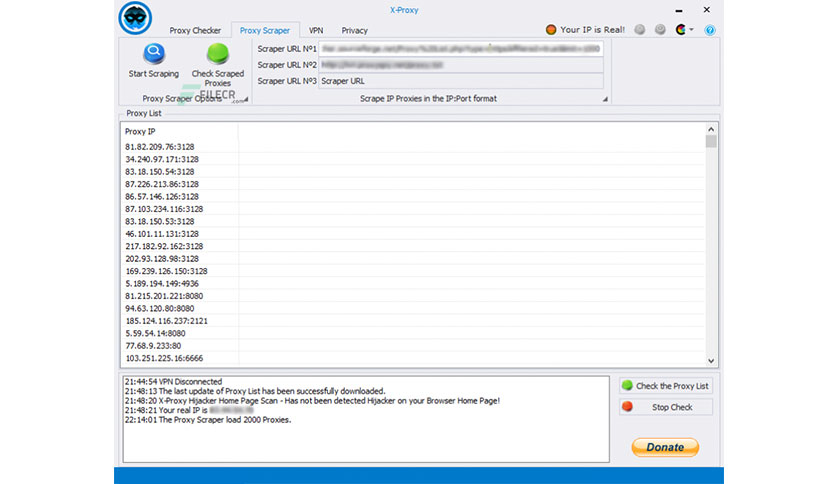
Task: Select proxy 185.124.116.237:2121
Action: 166,321
